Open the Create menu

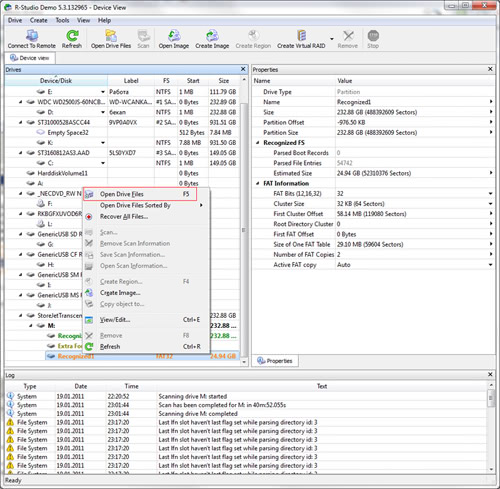click(39, 20)
